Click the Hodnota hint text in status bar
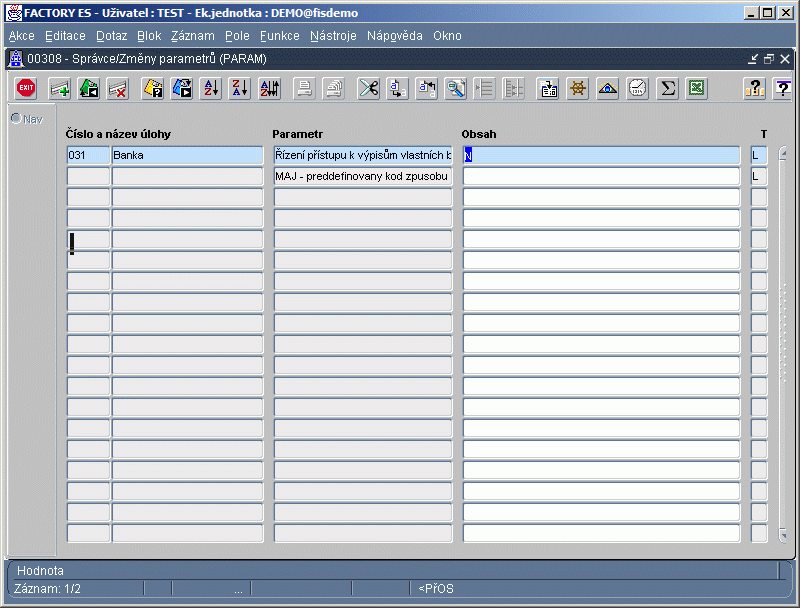The width and height of the screenshot is (800, 608). (40, 570)
